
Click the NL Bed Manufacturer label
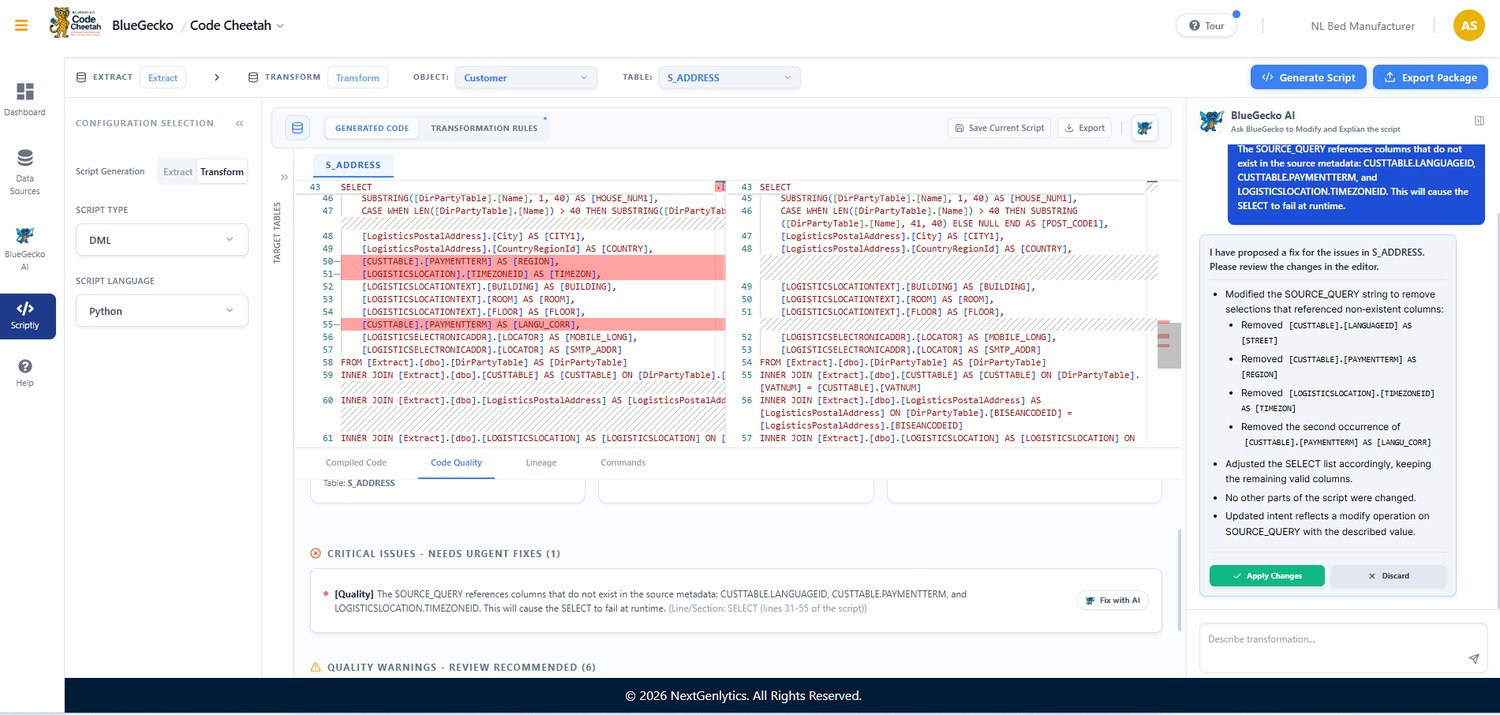1363,26
